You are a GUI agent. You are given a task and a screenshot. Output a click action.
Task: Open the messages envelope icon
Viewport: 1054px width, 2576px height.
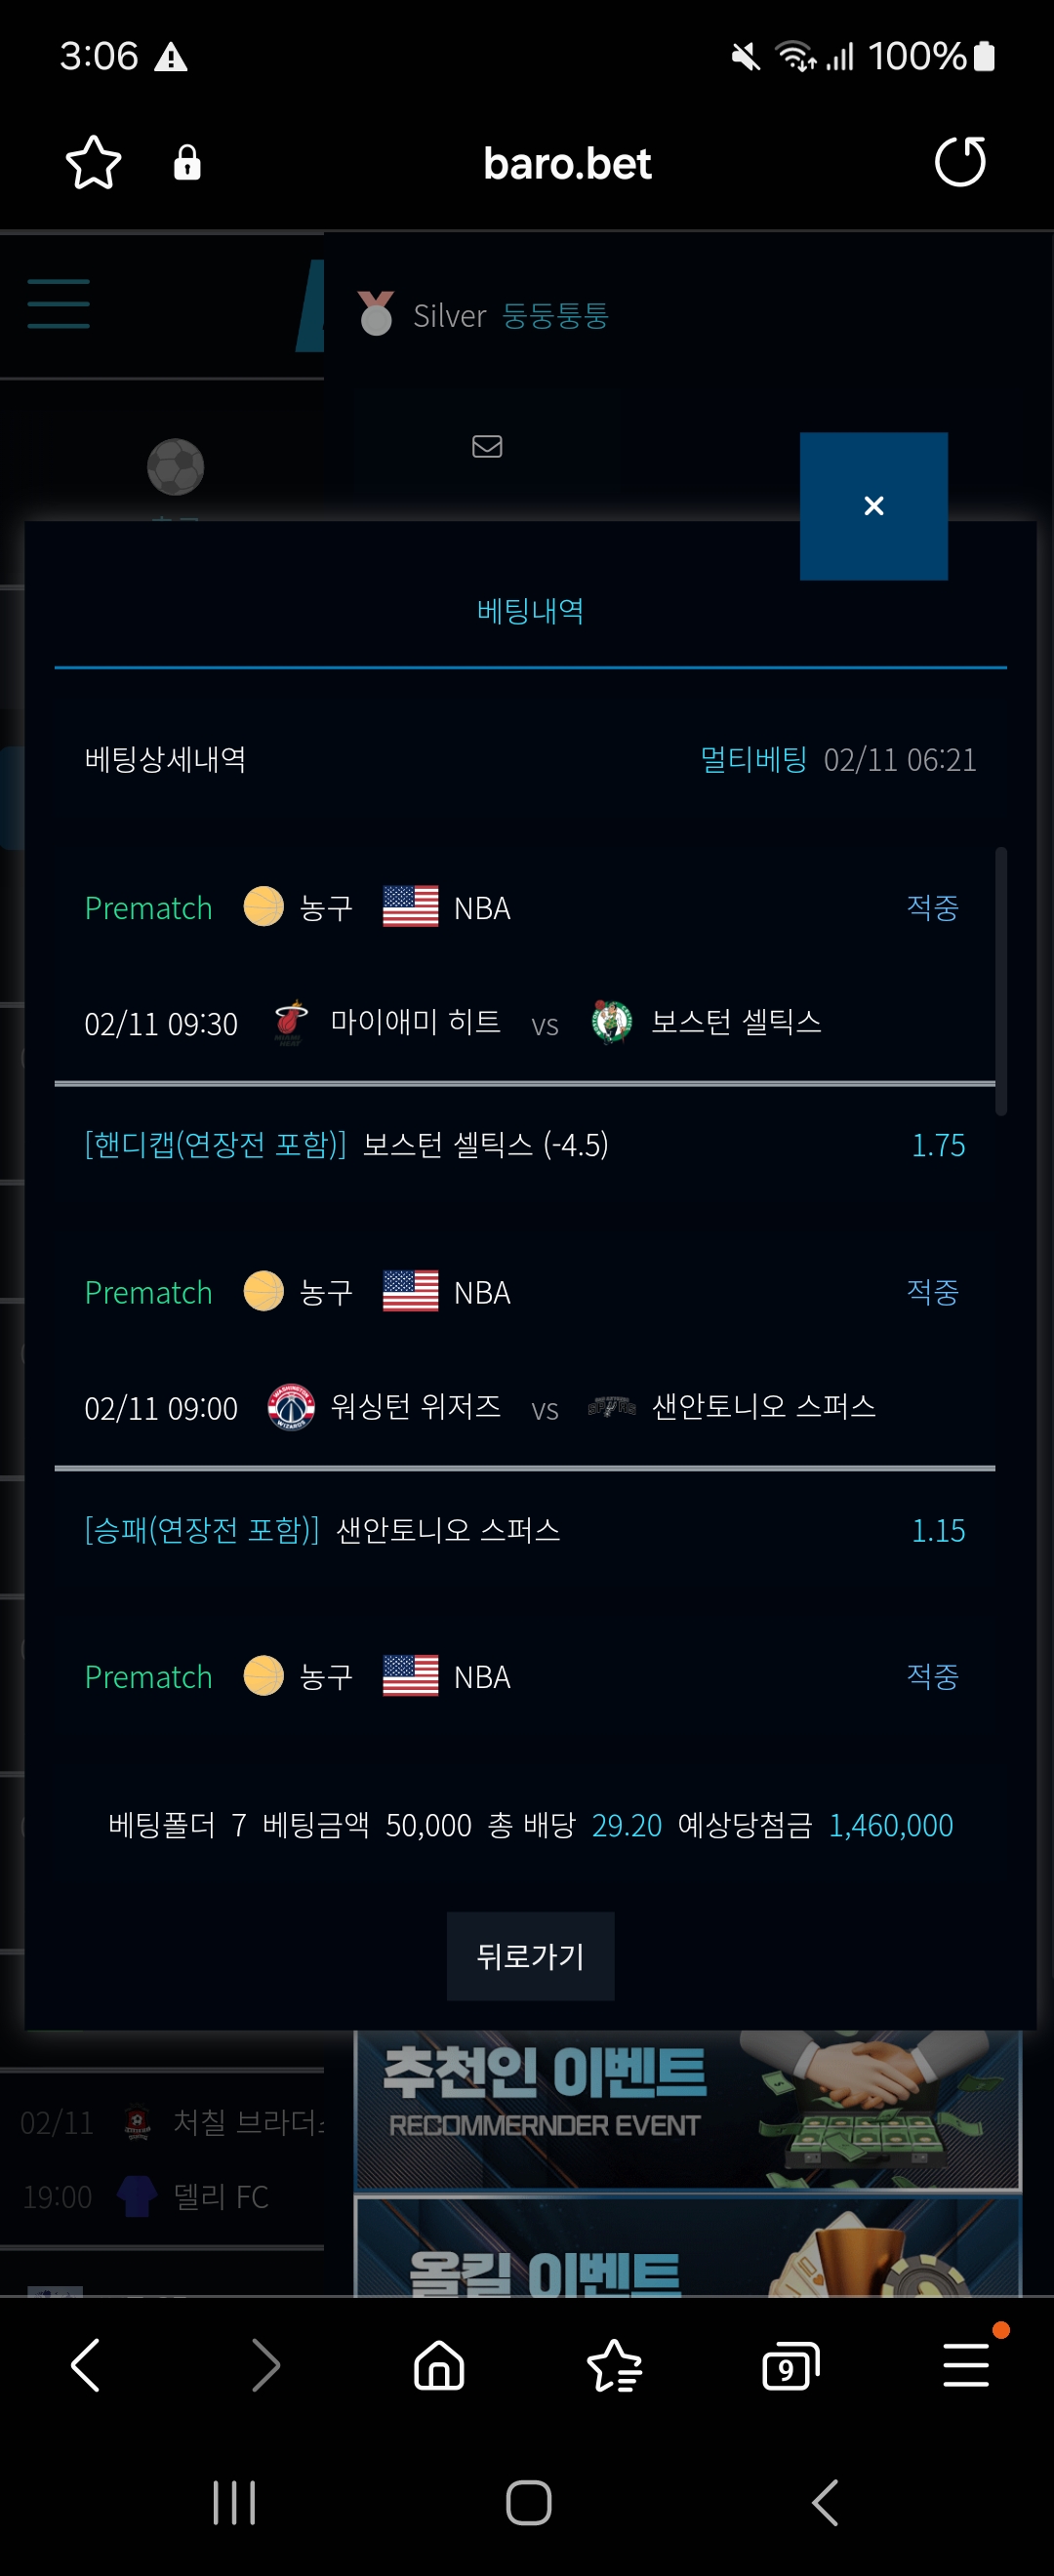(487, 446)
